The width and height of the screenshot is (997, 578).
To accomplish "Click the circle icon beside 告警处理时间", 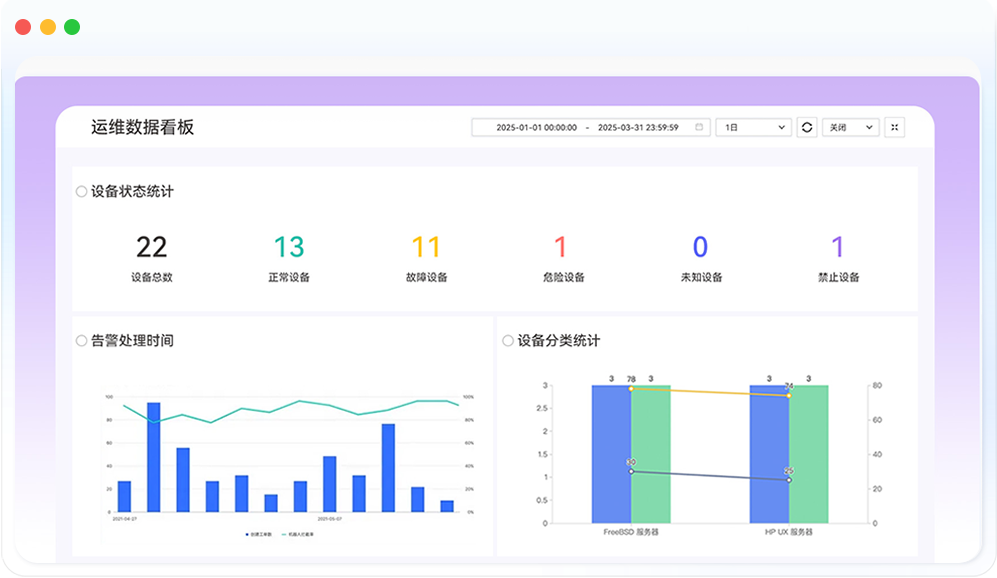I will (x=81, y=341).
